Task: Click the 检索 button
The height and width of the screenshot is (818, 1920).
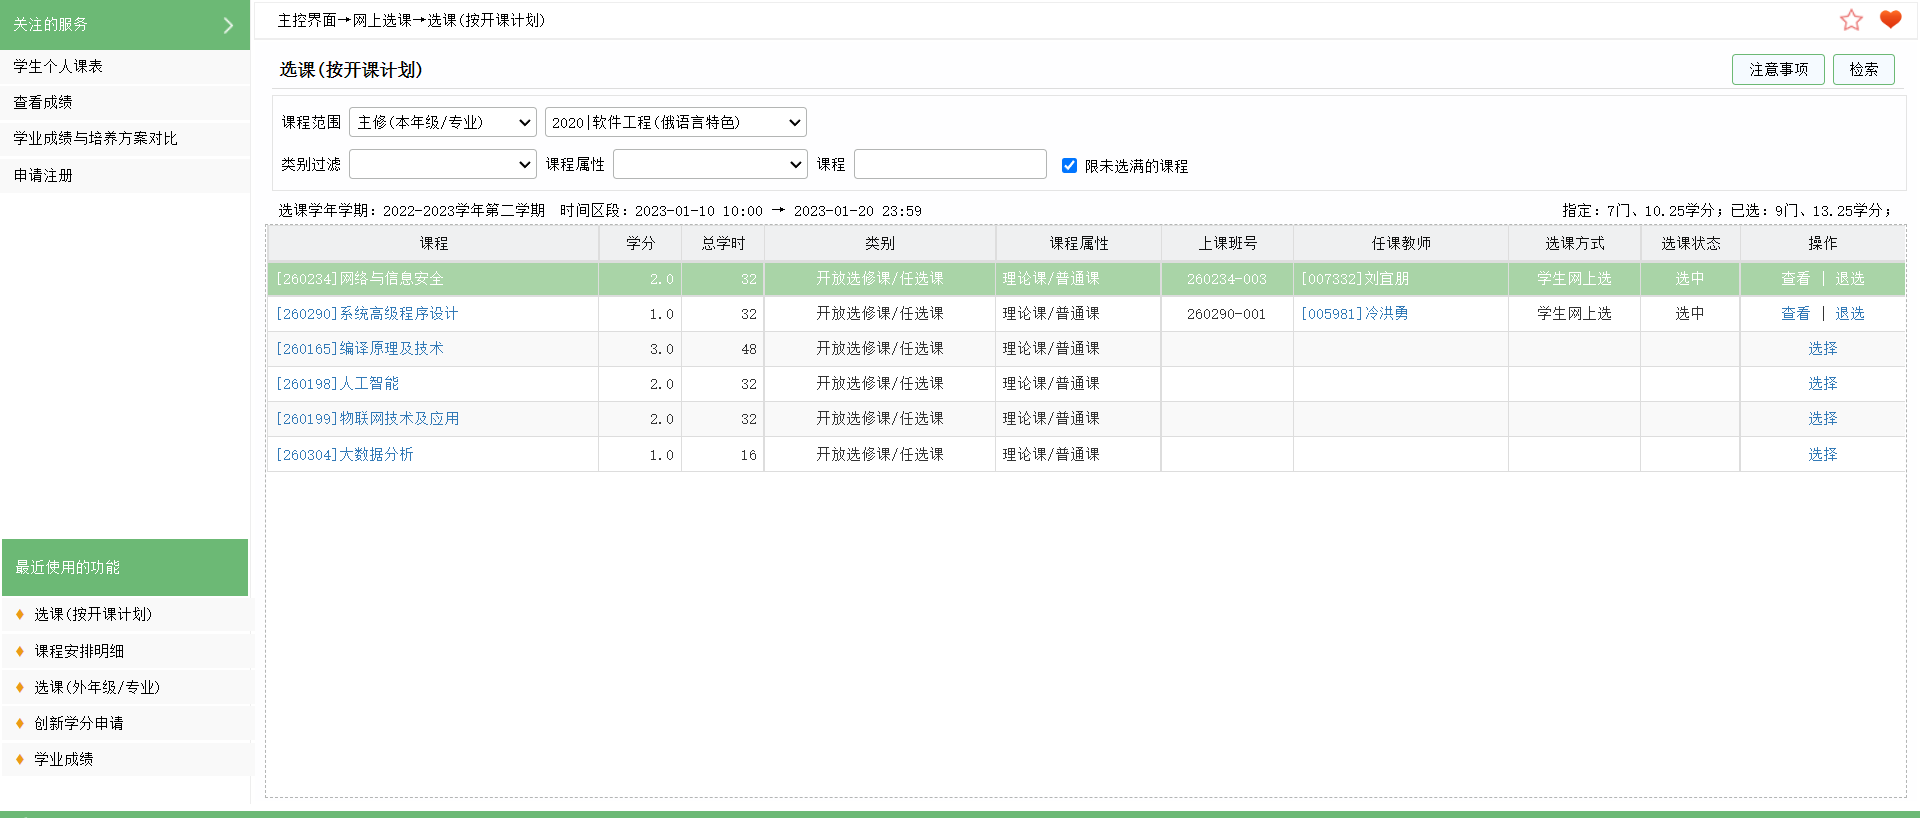Action: pos(1863,69)
